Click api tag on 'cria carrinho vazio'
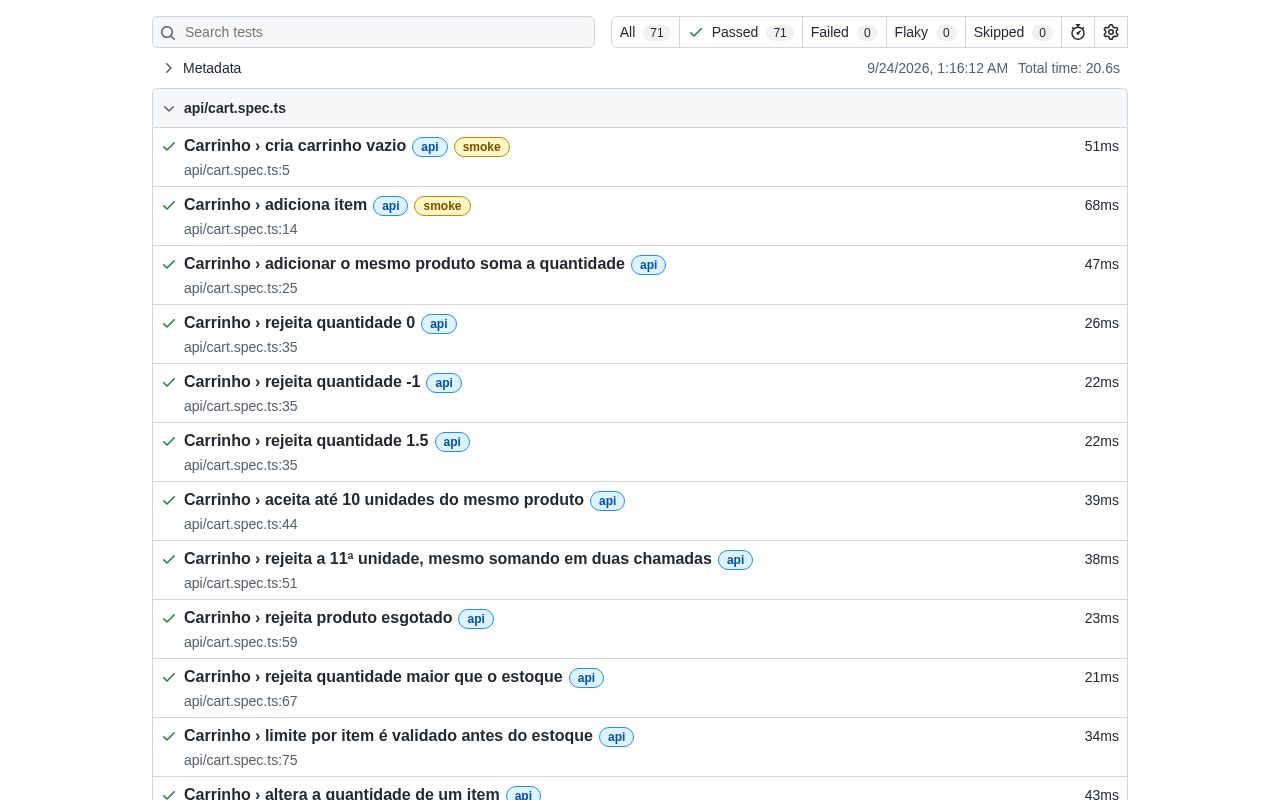The width and height of the screenshot is (1280, 800). [x=430, y=147]
